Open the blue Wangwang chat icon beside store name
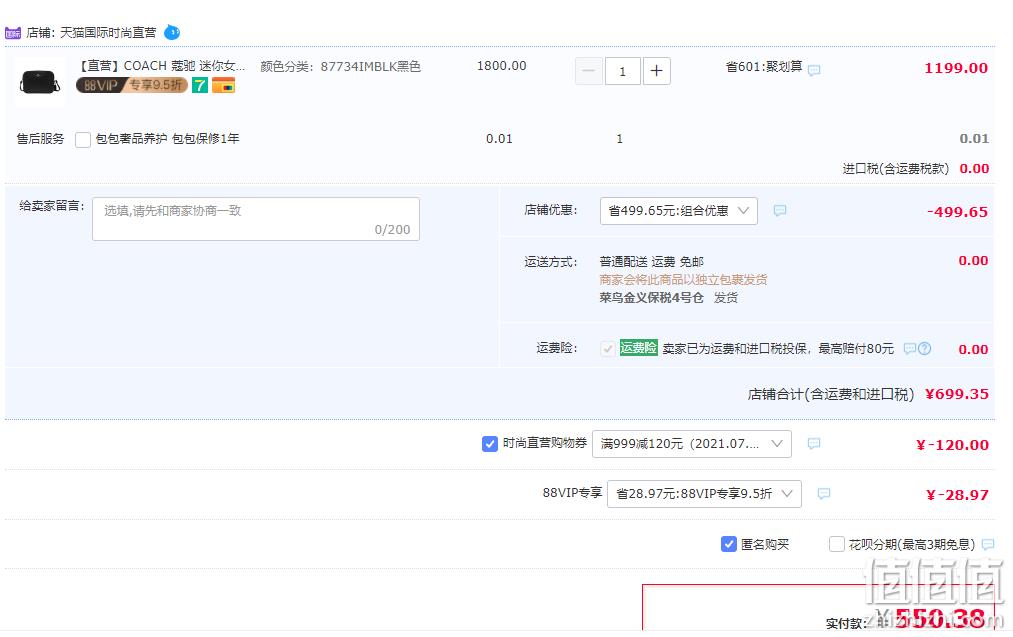This screenshot has width=1013, height=637. (x=172, y=32)
